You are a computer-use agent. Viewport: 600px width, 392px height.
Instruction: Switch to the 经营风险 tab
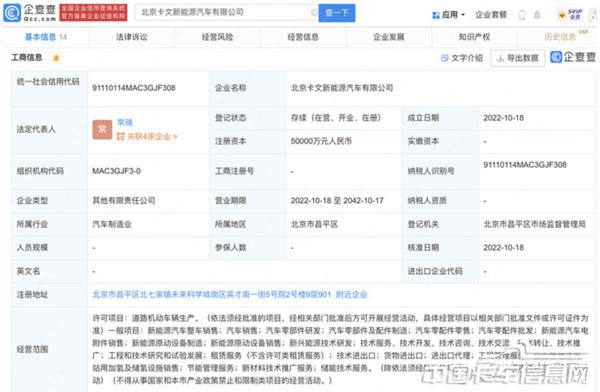pyautogui.click(x=217, y=37)
